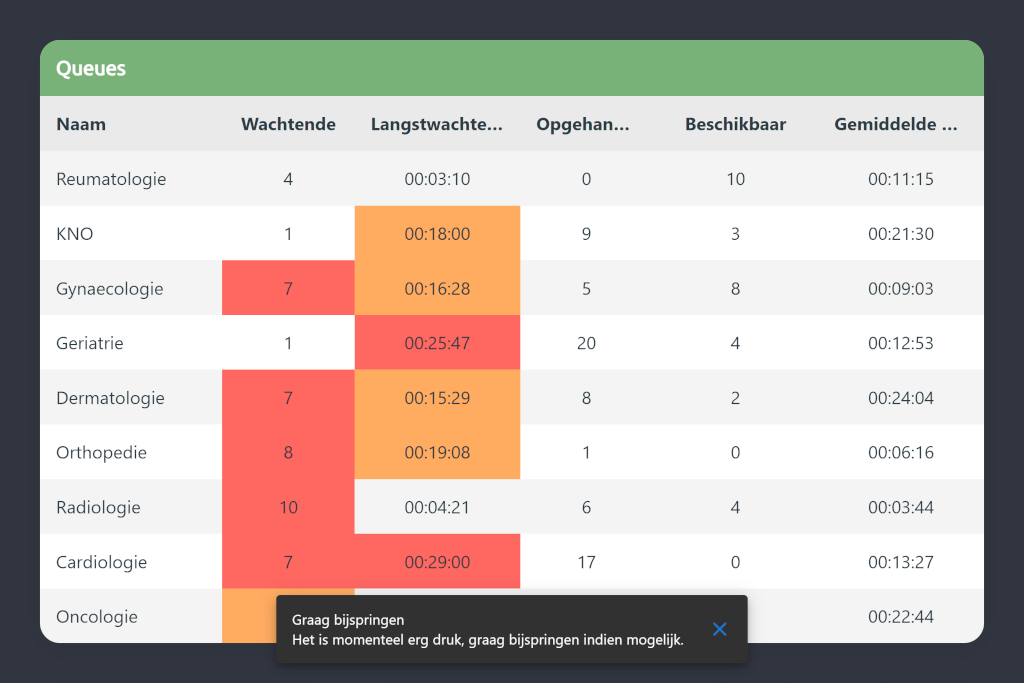Click KNO longest wait 00:18:00 cell
The height and width of the screenshot is (683, 1024).
(437, 234)
